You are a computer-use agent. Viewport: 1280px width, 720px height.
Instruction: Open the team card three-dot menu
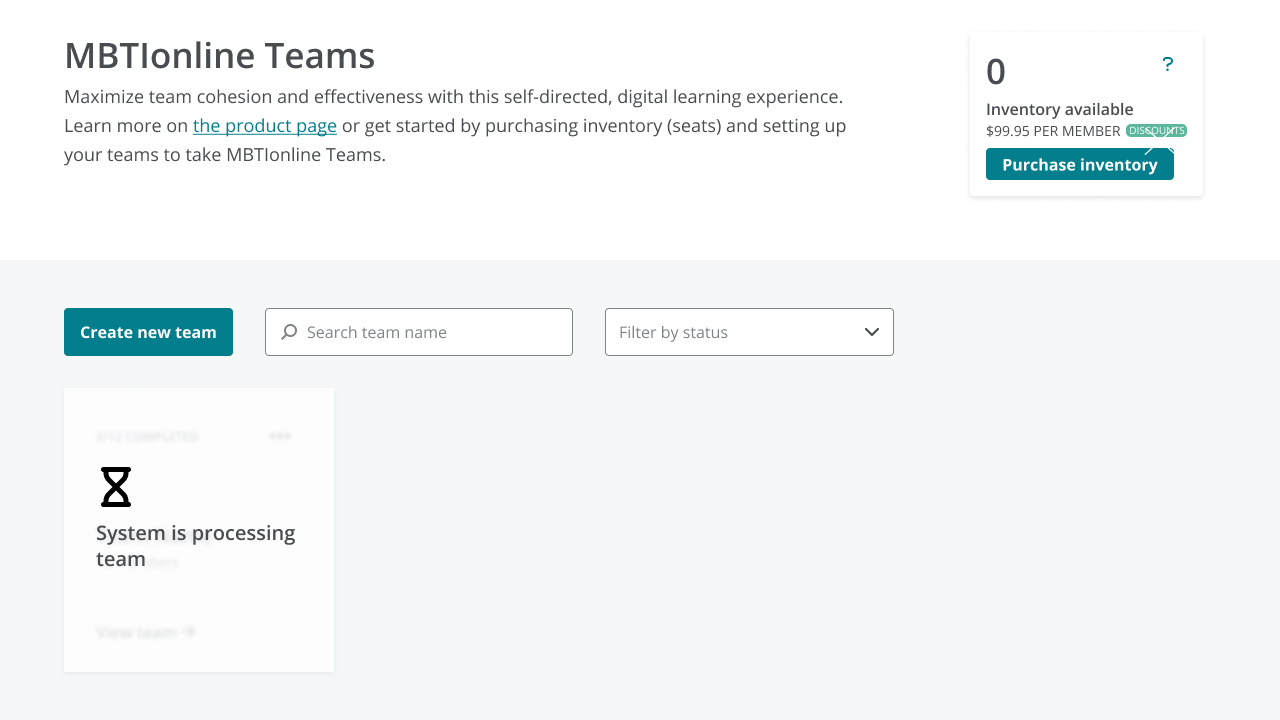click(280, 436)
